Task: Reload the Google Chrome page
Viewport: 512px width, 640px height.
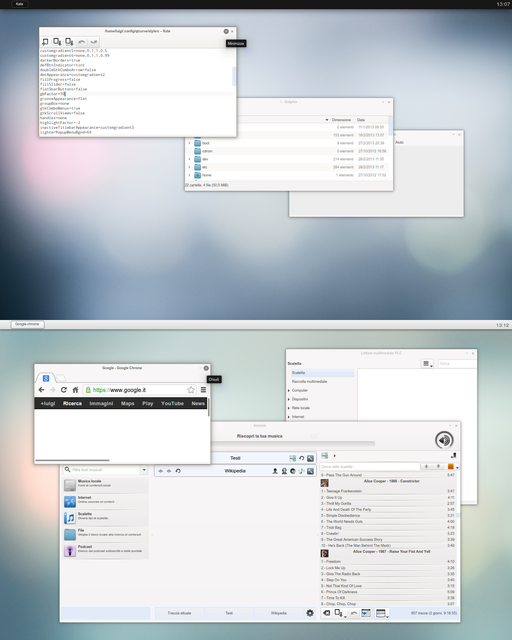Action: point(64,390)
